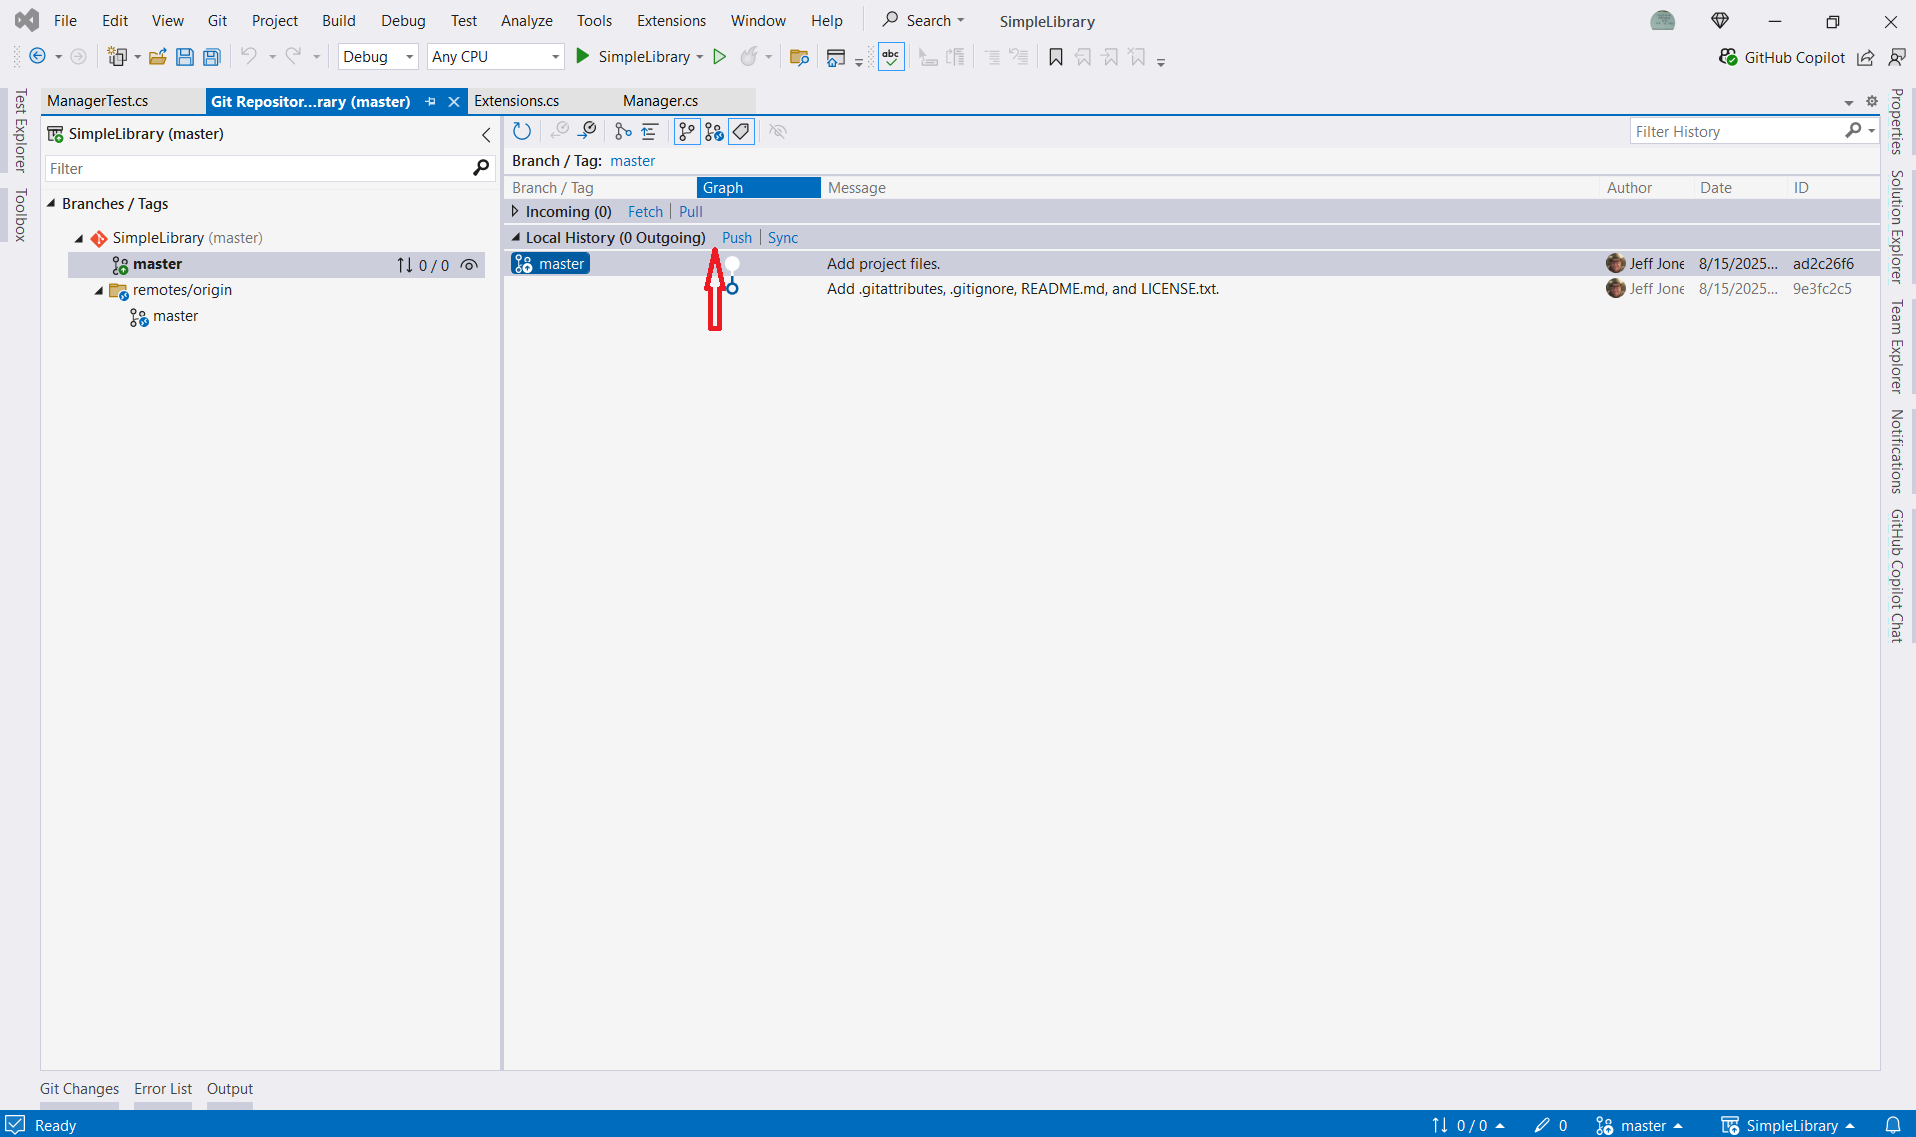The width and height of the screenshot is (1916, 1137).
Task: Open the Any CPU platform dropdown
Action: coord(496,57)
